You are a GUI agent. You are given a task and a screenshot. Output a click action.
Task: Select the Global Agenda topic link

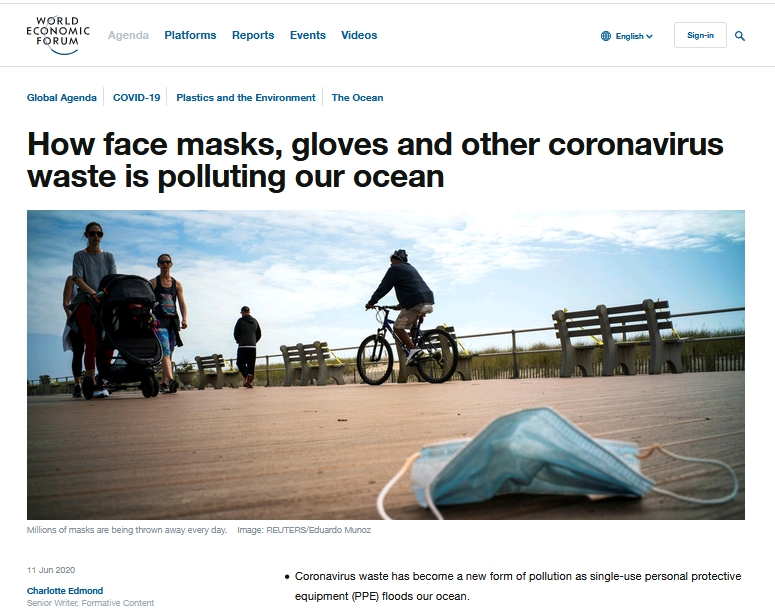coord(62,97)
